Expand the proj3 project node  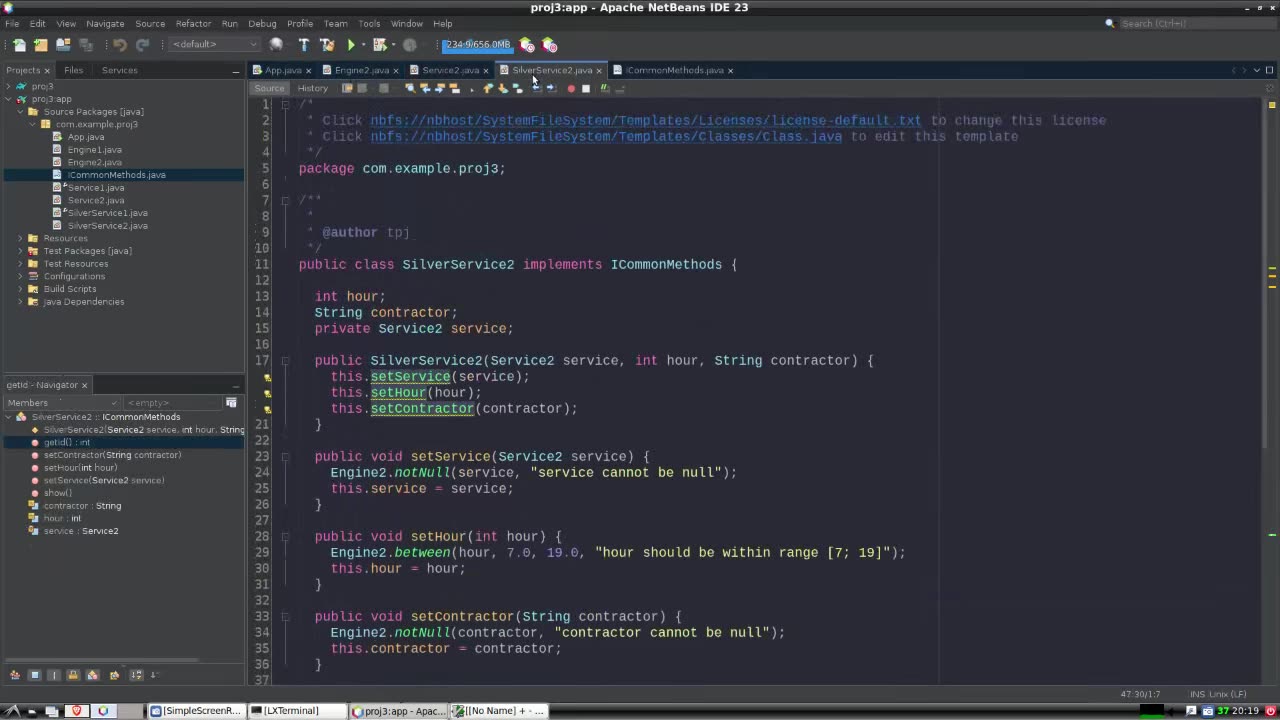pyautogui.click(x=9, y=86)
